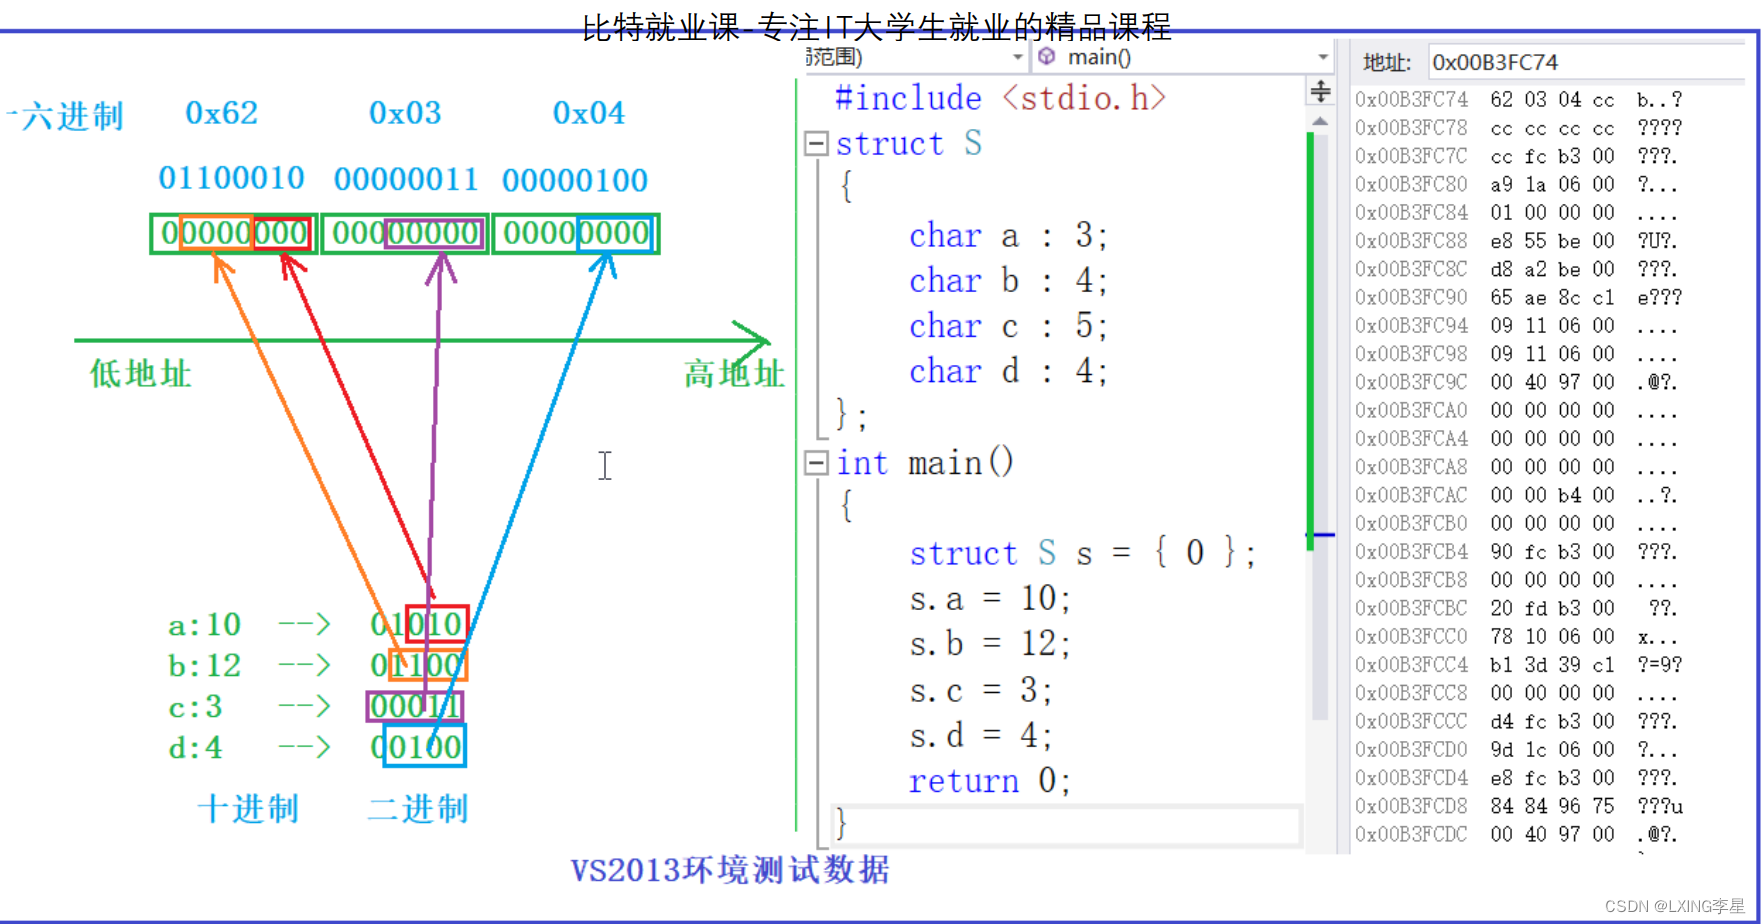1761x924 pixels.
Task: Click the binary value 01100010
Action: [x=232, y=179]
